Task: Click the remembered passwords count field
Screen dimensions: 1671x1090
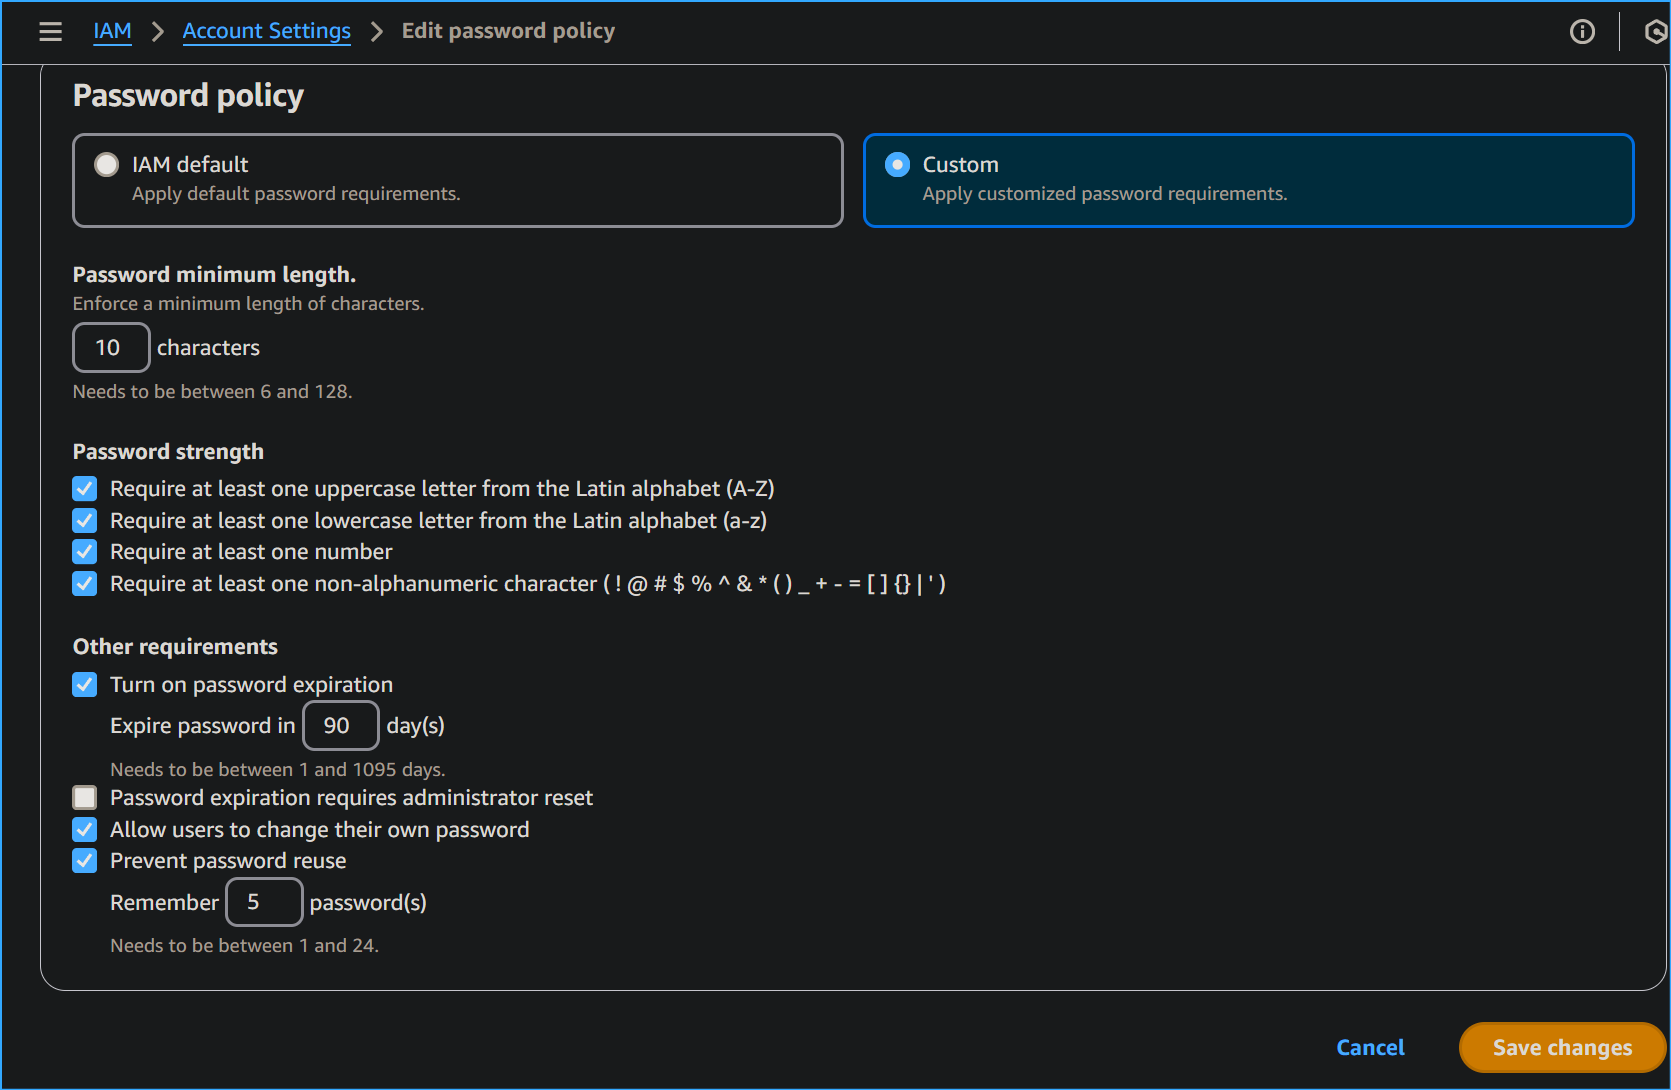Action: coord(264,901)
